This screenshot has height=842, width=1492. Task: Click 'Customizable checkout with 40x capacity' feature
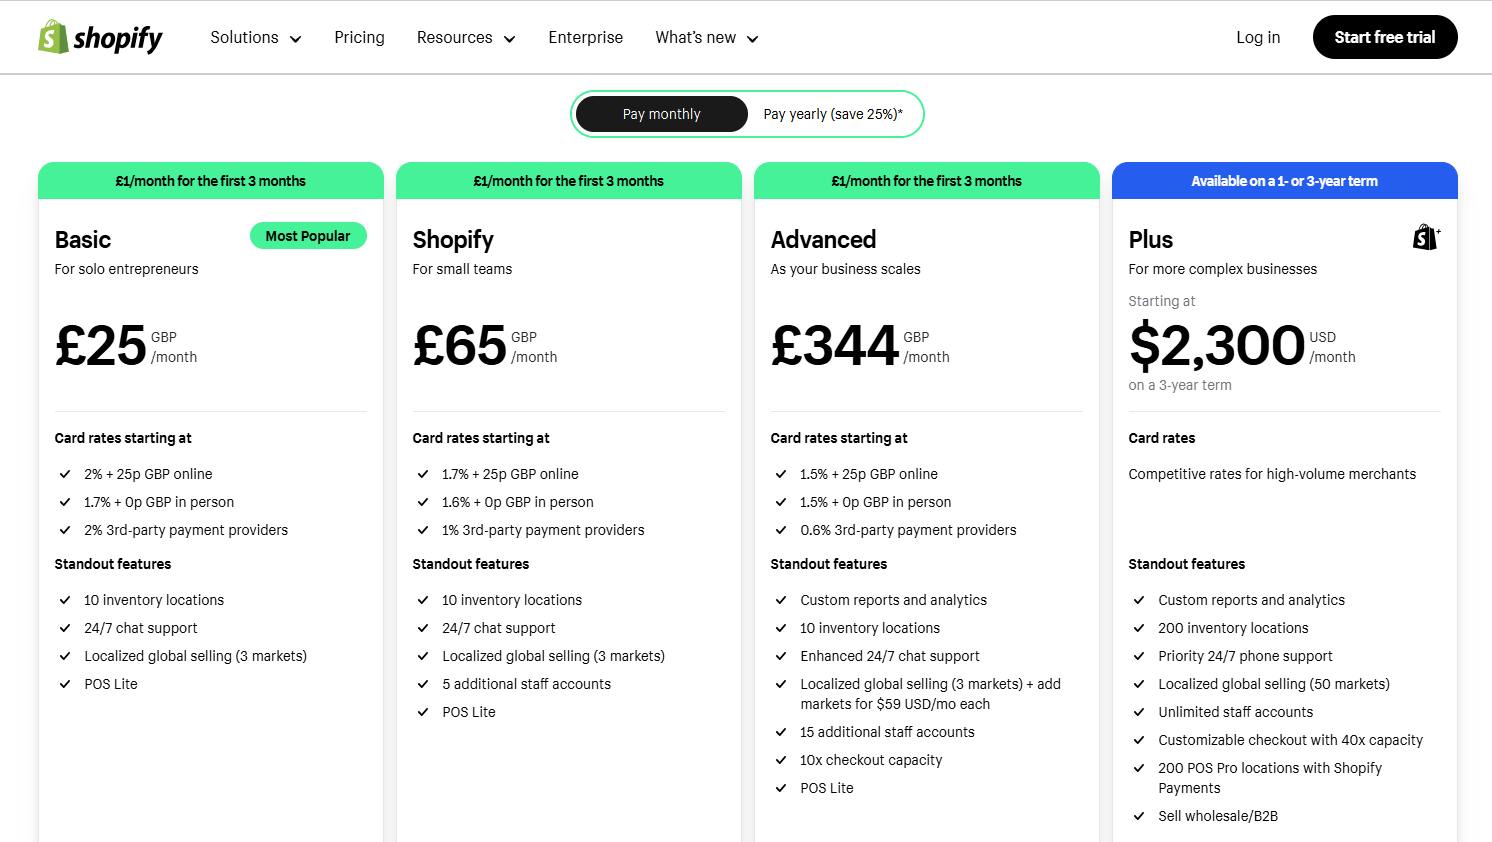pyautogui.click(x=1290, y=740)
